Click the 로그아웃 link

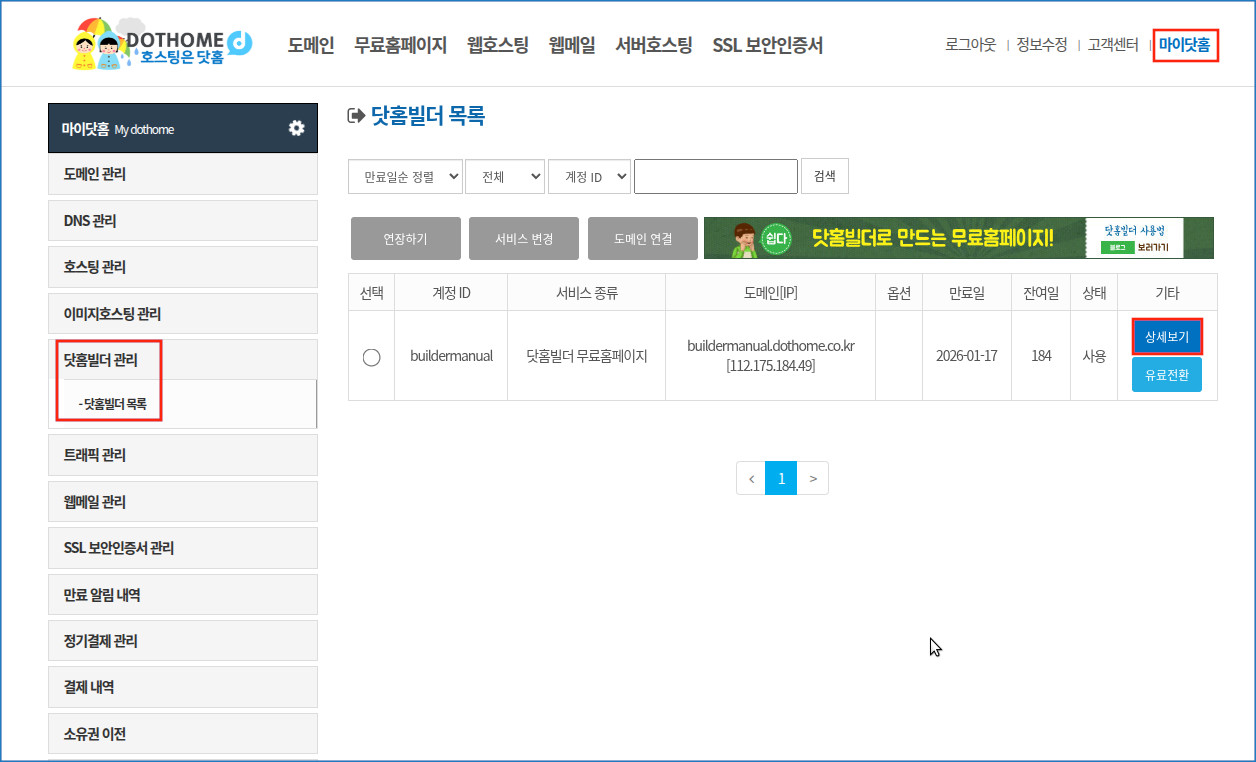(971, 45)
